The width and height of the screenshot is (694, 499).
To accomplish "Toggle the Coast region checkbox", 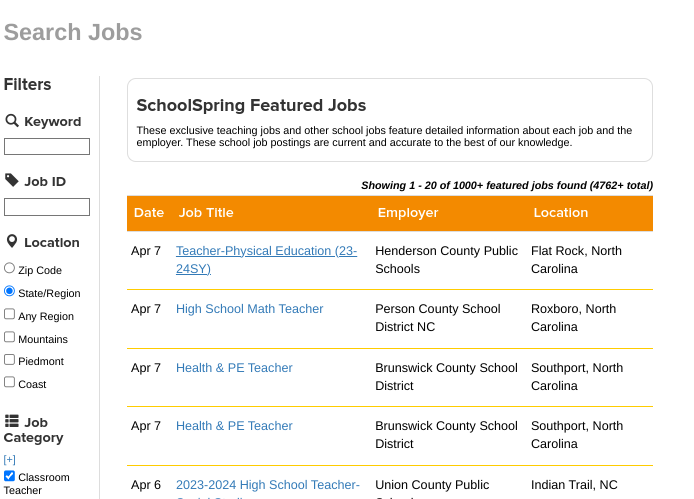I will [10, 382].
